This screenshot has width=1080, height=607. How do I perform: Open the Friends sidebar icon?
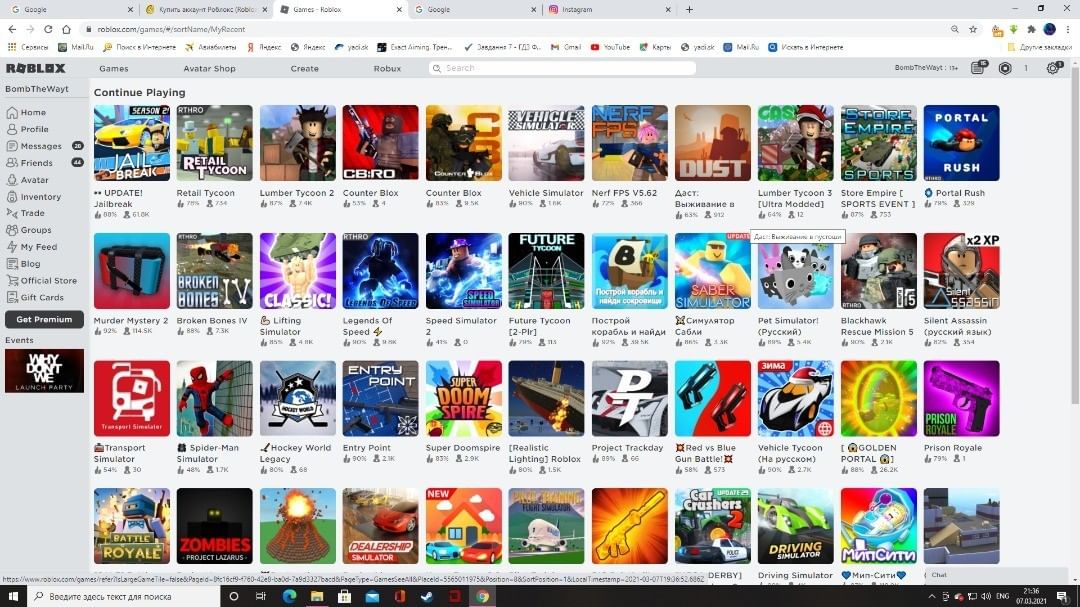(x=12, y=163)
